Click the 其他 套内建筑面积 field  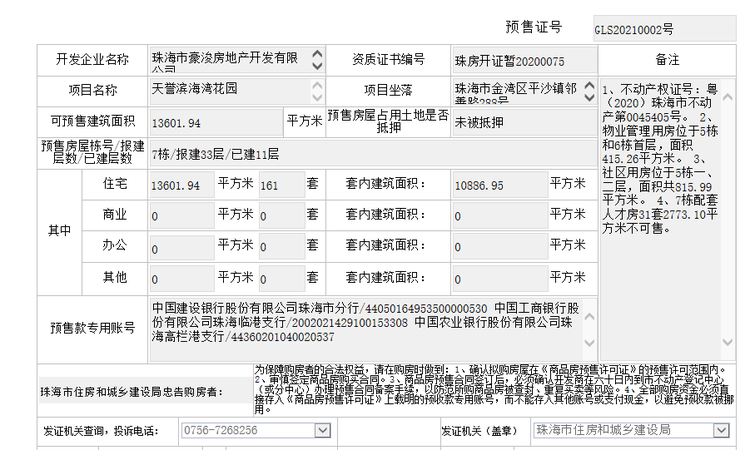tap(500, 279)
